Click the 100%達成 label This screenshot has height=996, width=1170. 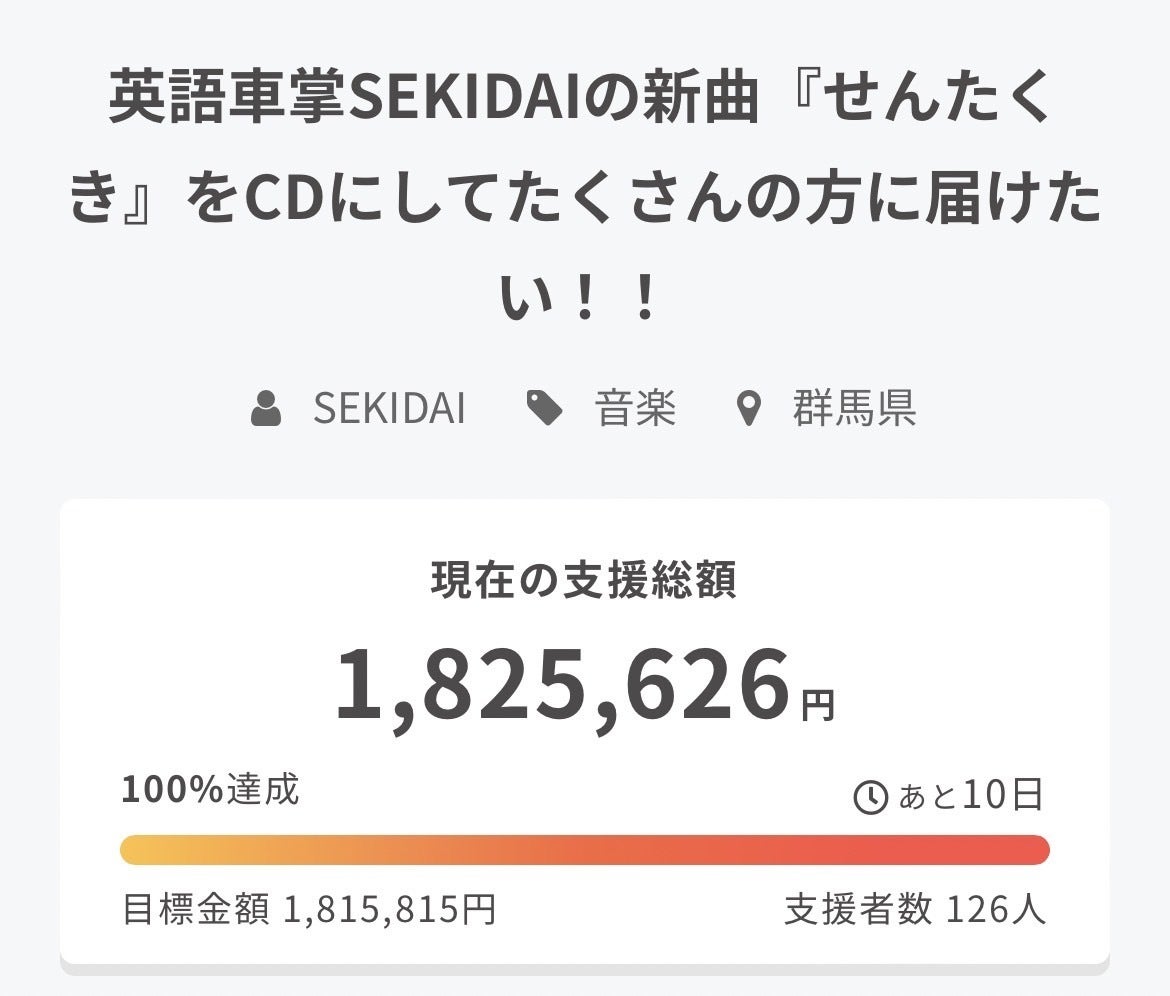tap(210, 790)
